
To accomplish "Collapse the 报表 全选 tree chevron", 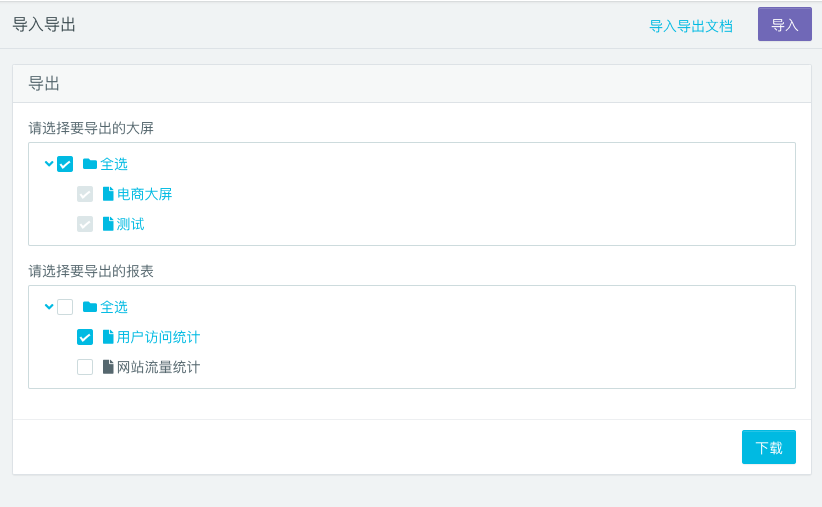I will tap(49, 306).
